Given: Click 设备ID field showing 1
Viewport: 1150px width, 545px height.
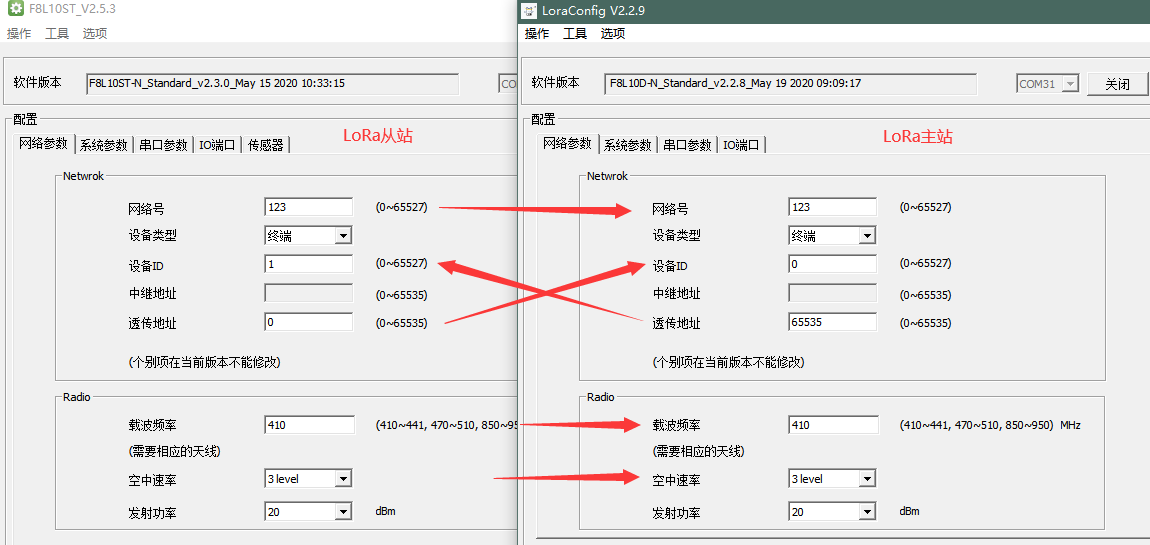Looking at the screenshot, I should click(309, 264).
